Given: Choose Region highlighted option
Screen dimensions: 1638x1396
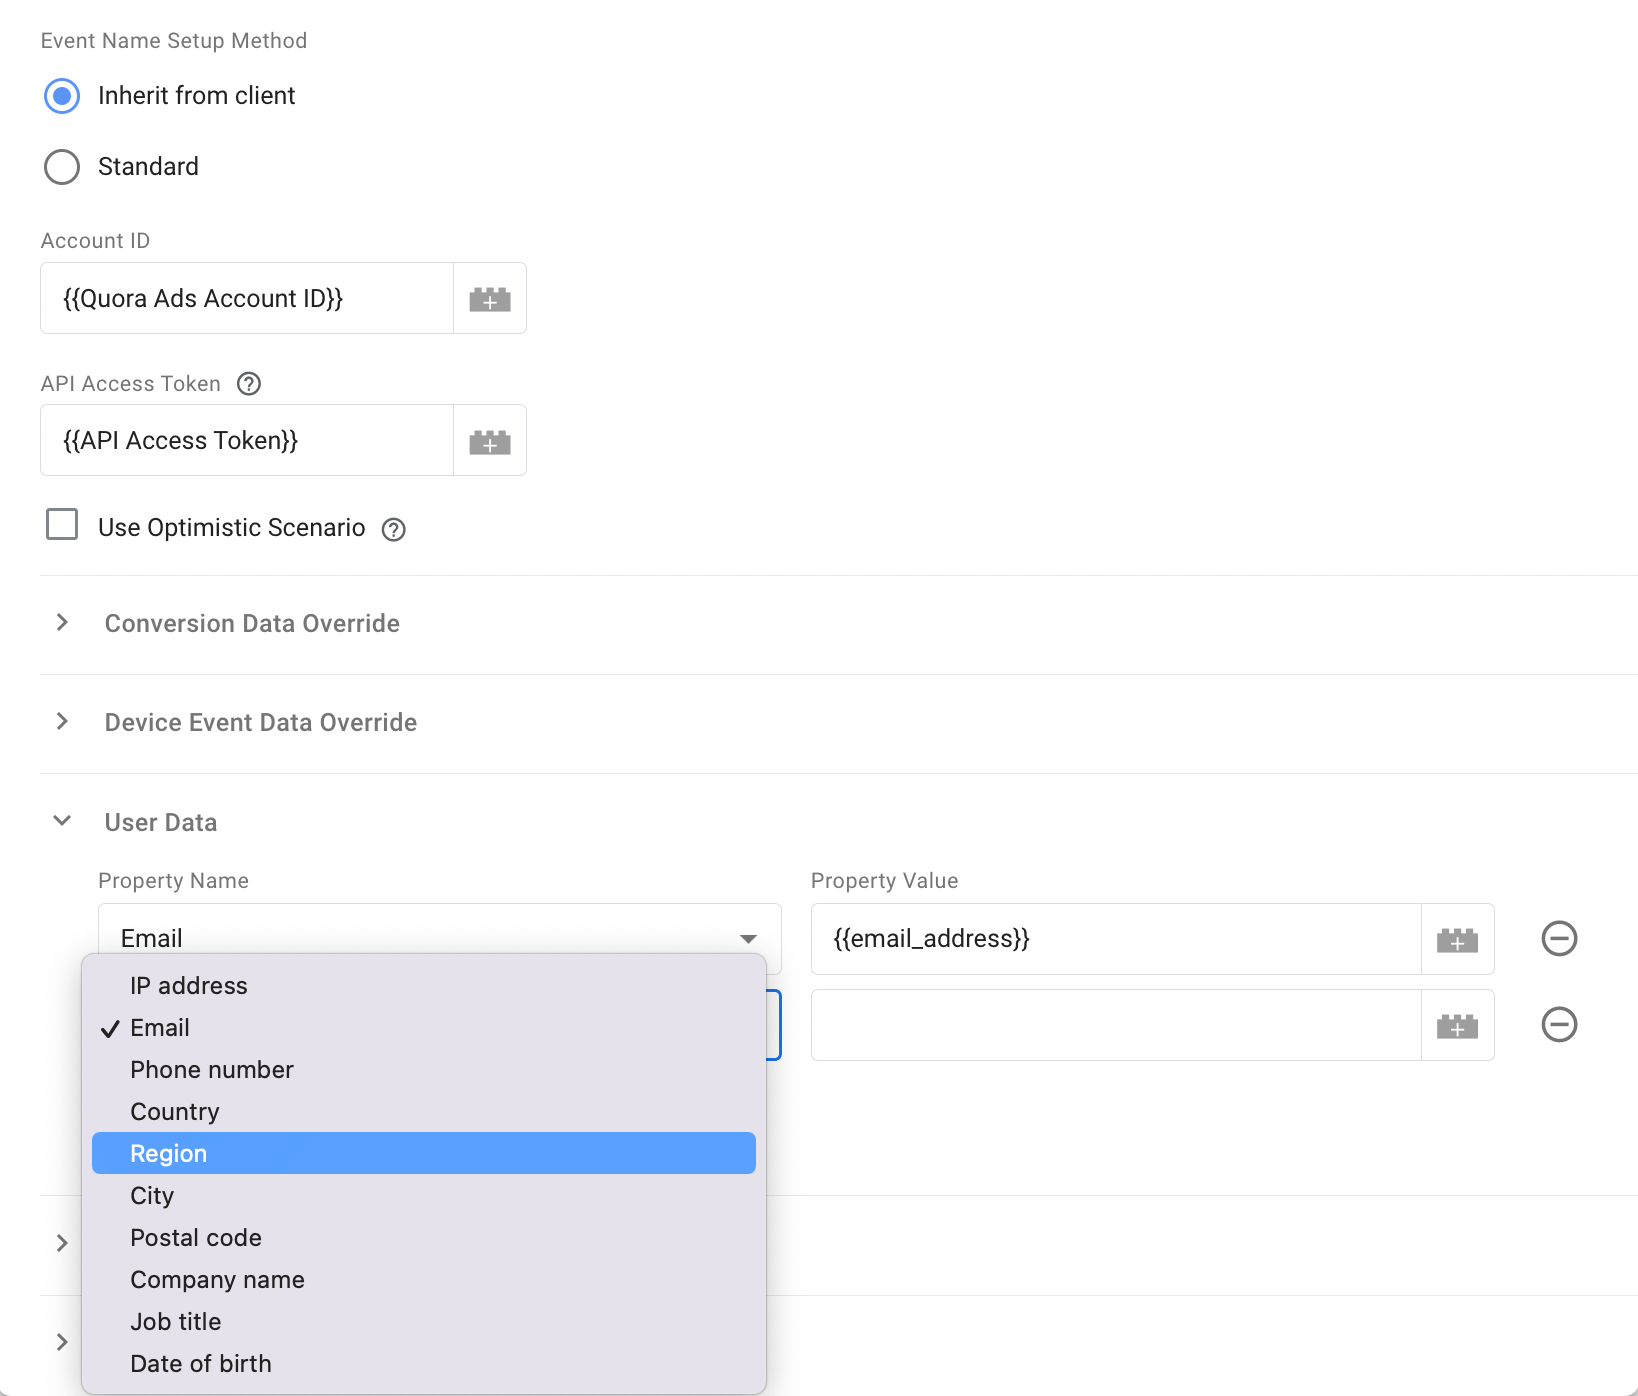Looking at the screenshot, I should [424, 1153].
